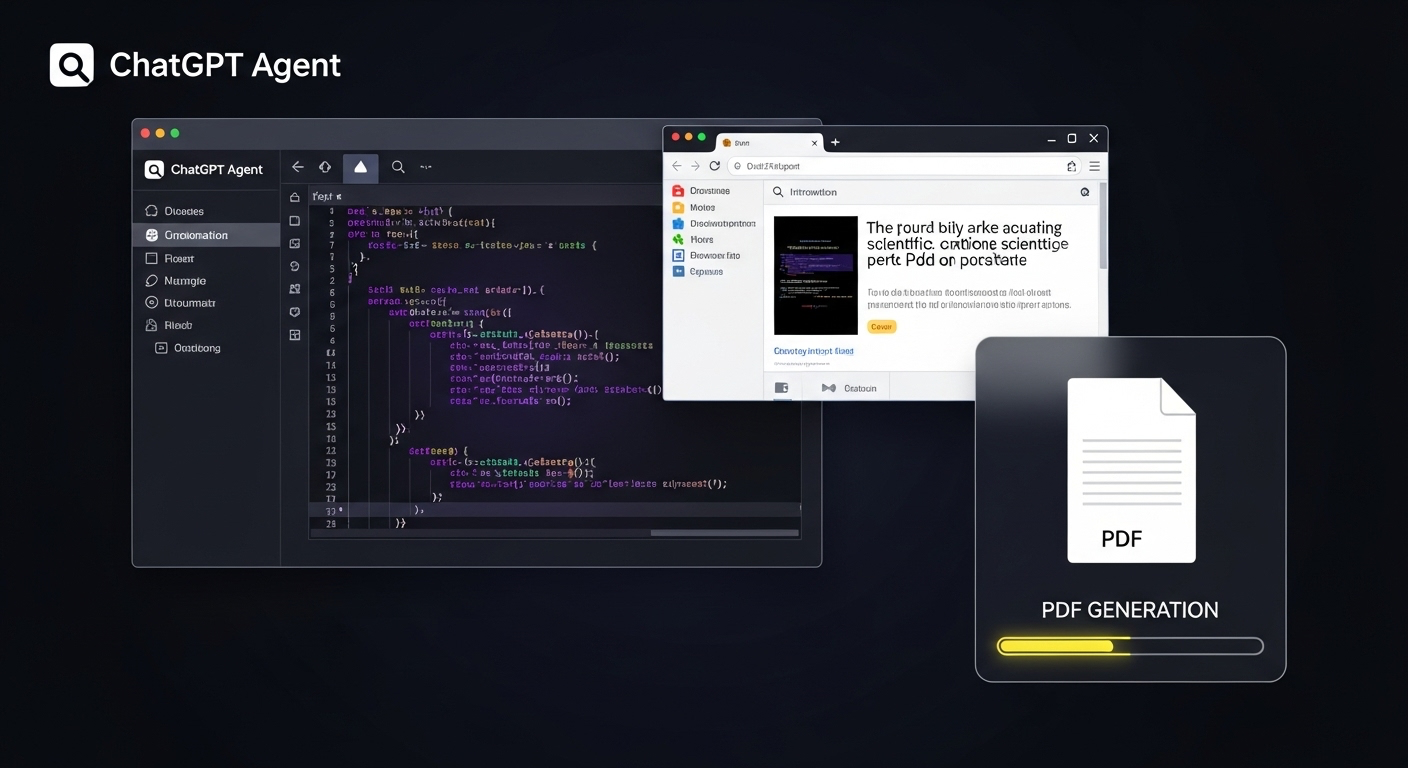
Task: Click the yellow 'Cevor' button
Action: [x=882, y=327]
